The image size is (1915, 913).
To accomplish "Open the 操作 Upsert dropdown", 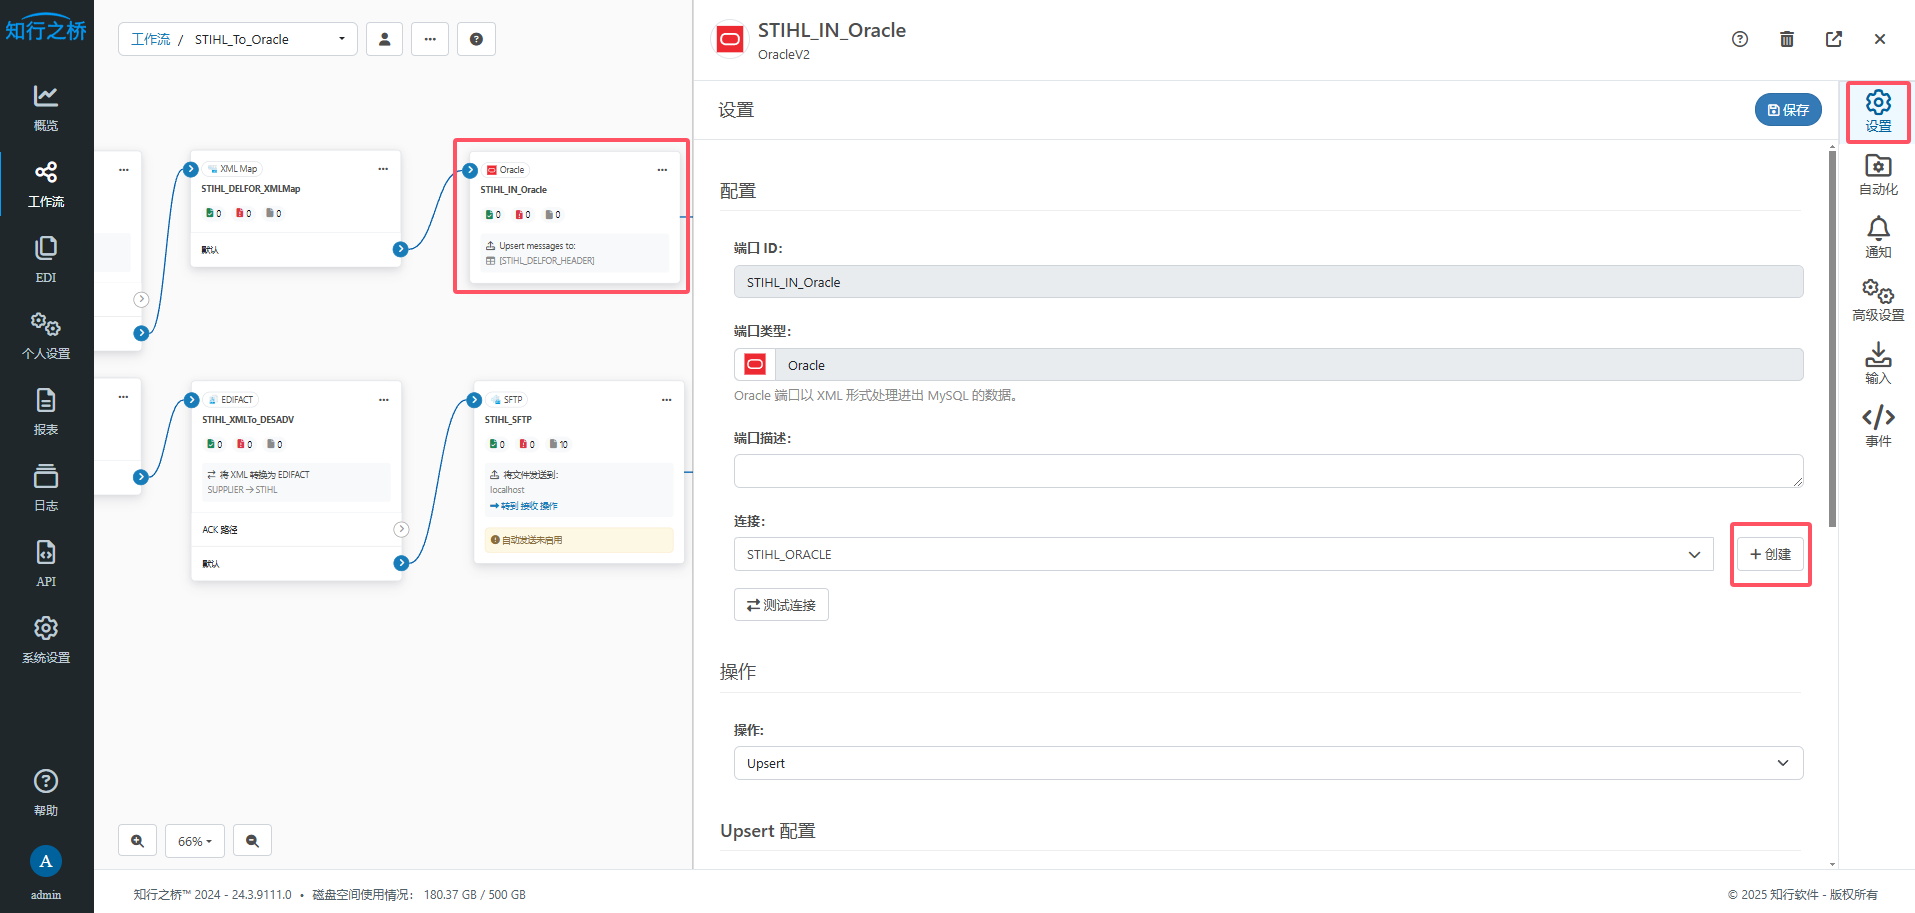I will click(1267, 763).
